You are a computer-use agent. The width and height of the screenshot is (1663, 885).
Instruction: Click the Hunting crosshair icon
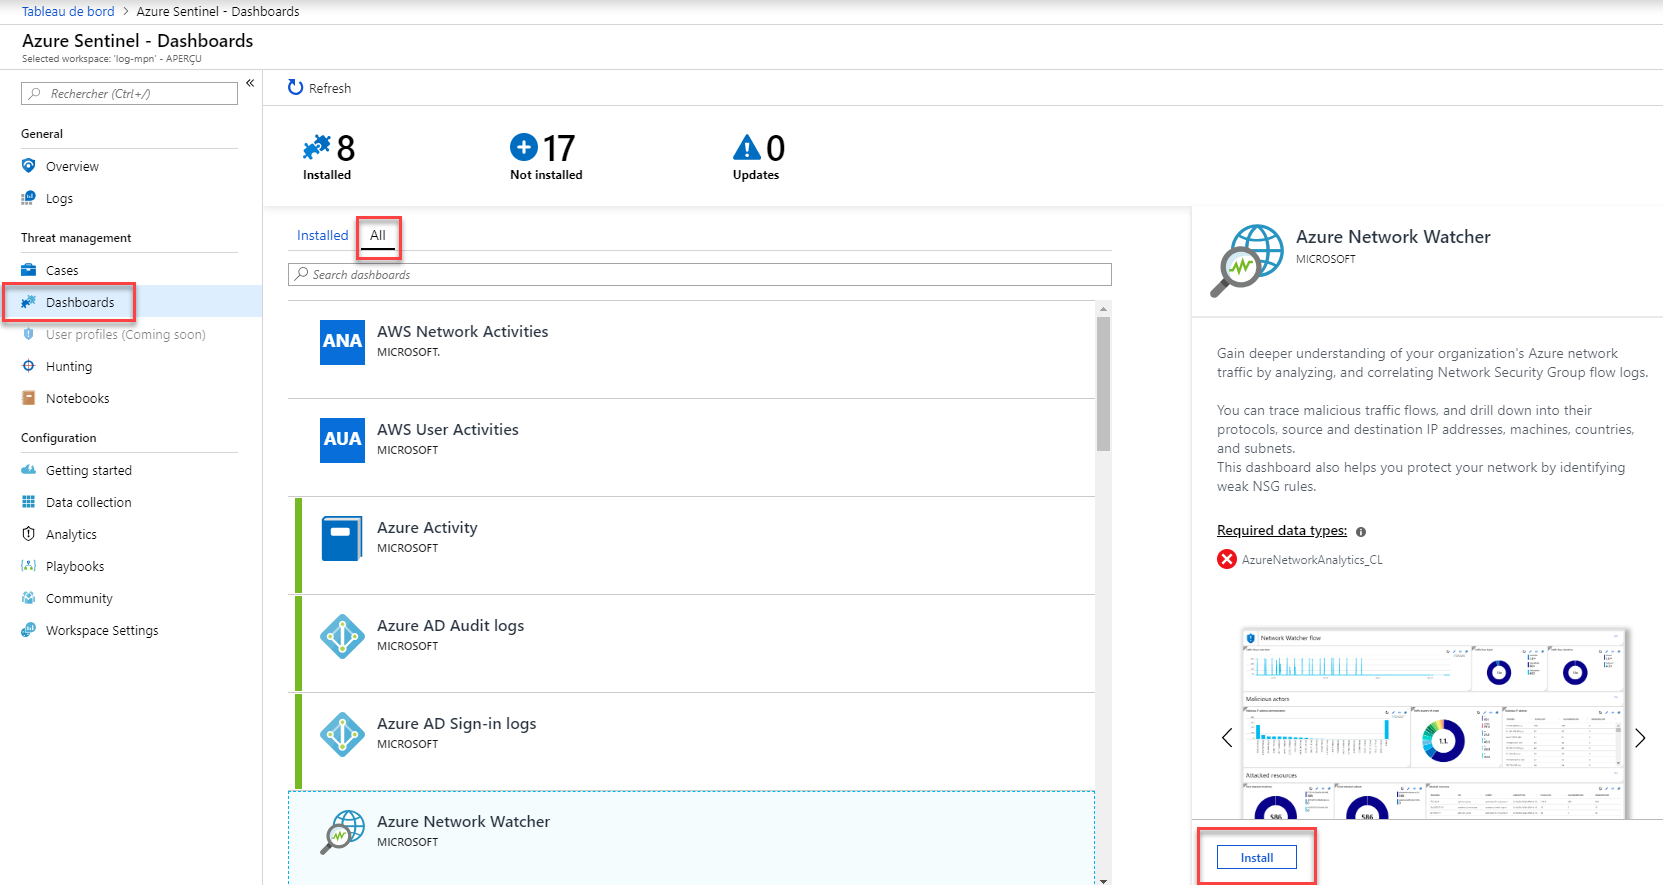pos(28,366)
